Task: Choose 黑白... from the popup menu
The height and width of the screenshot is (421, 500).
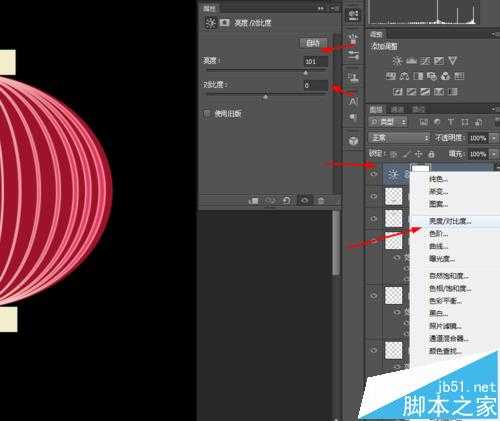Action: [438, 313]
